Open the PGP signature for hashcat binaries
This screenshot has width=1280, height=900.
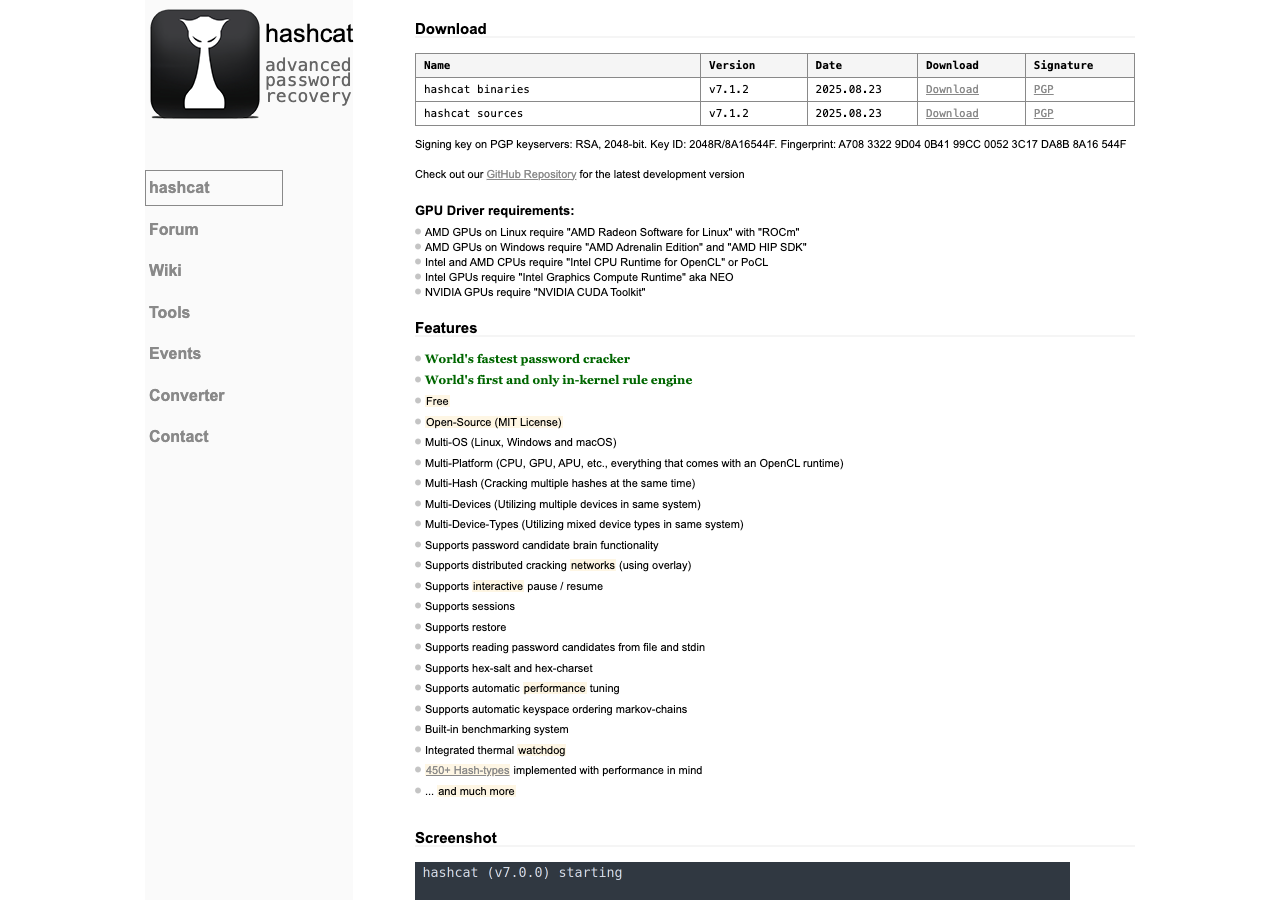[x=1043, y=89]
